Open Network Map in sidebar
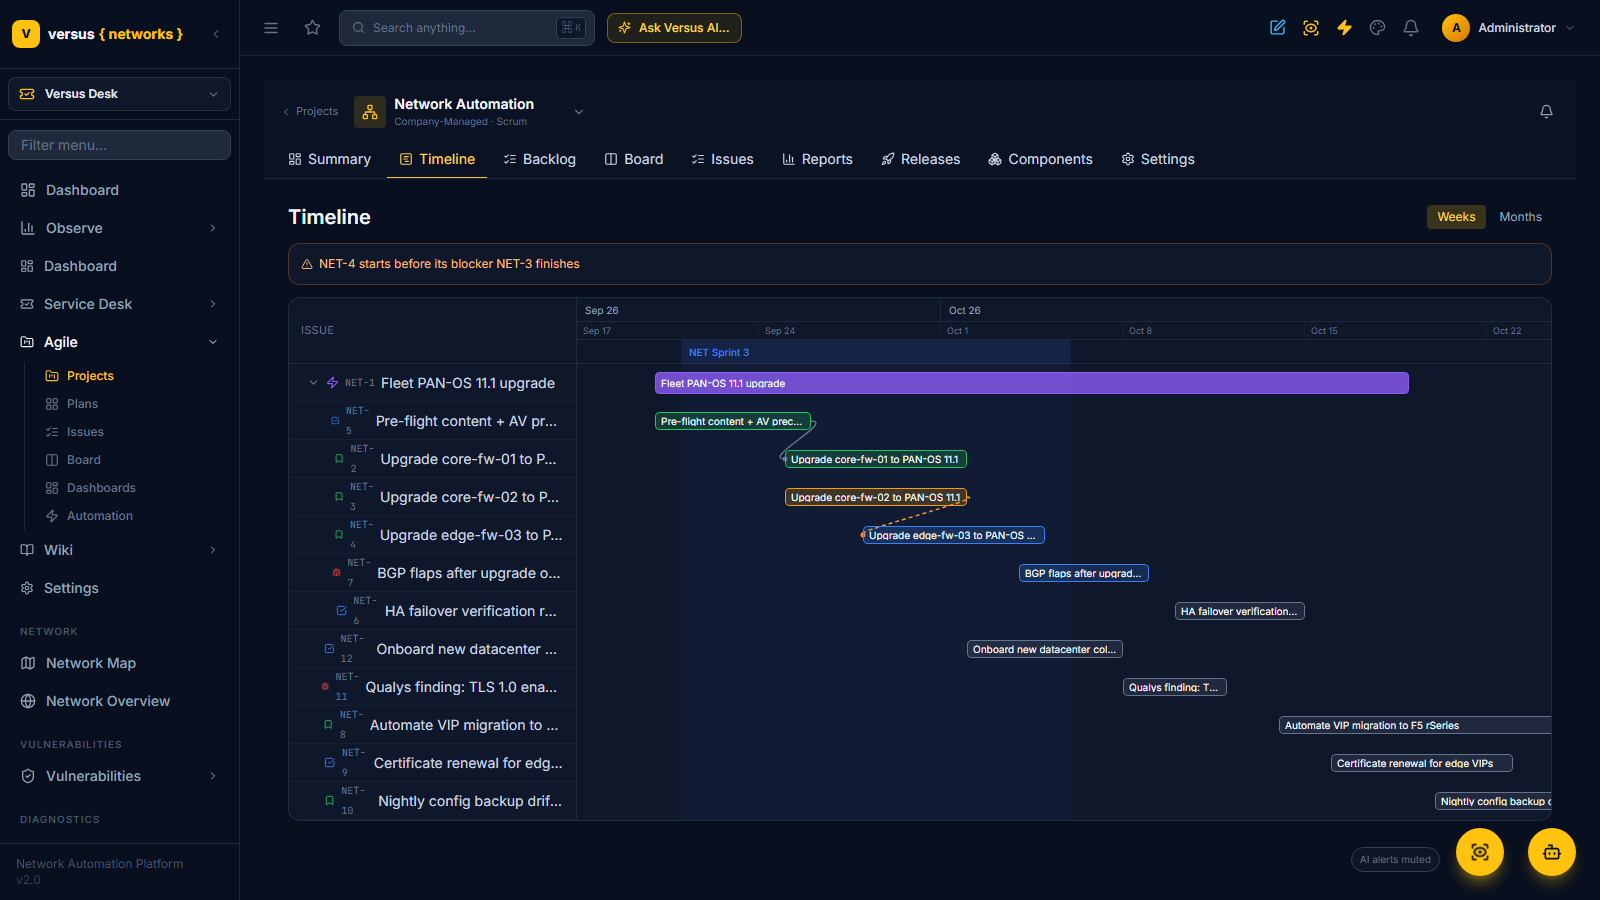 click(x=120, y=663)
